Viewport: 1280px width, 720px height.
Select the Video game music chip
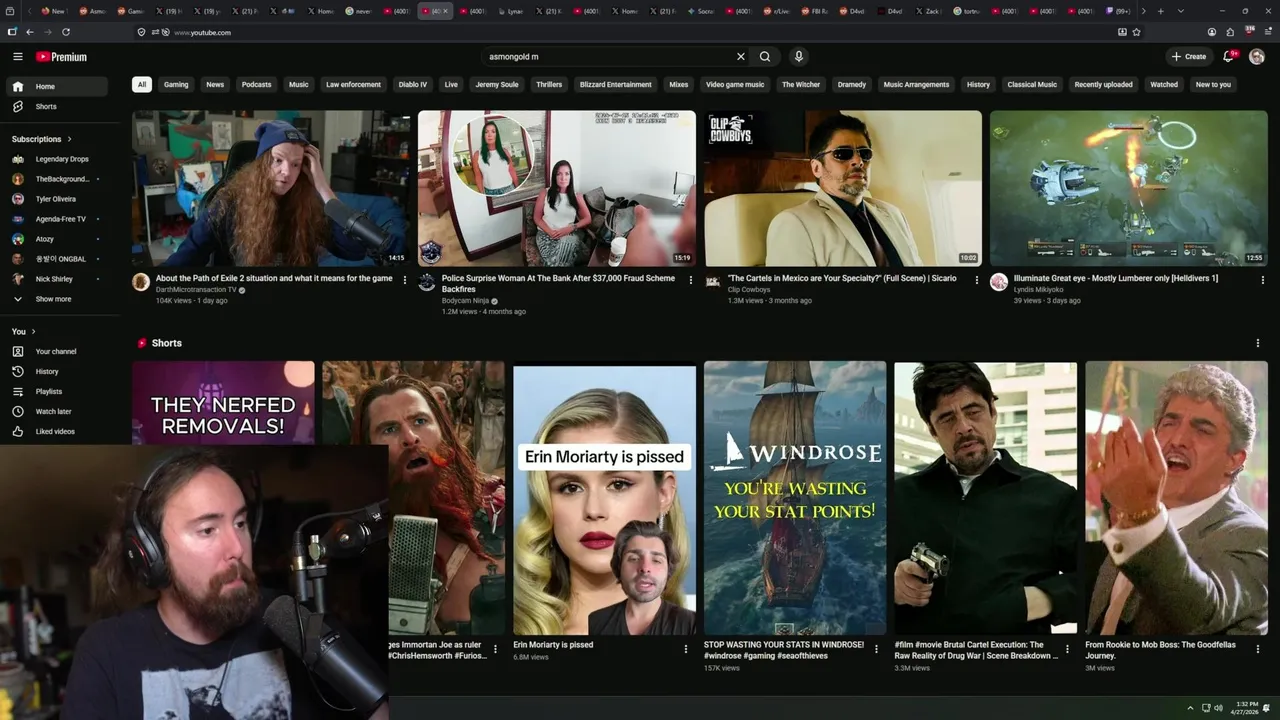tap(735, 85)
